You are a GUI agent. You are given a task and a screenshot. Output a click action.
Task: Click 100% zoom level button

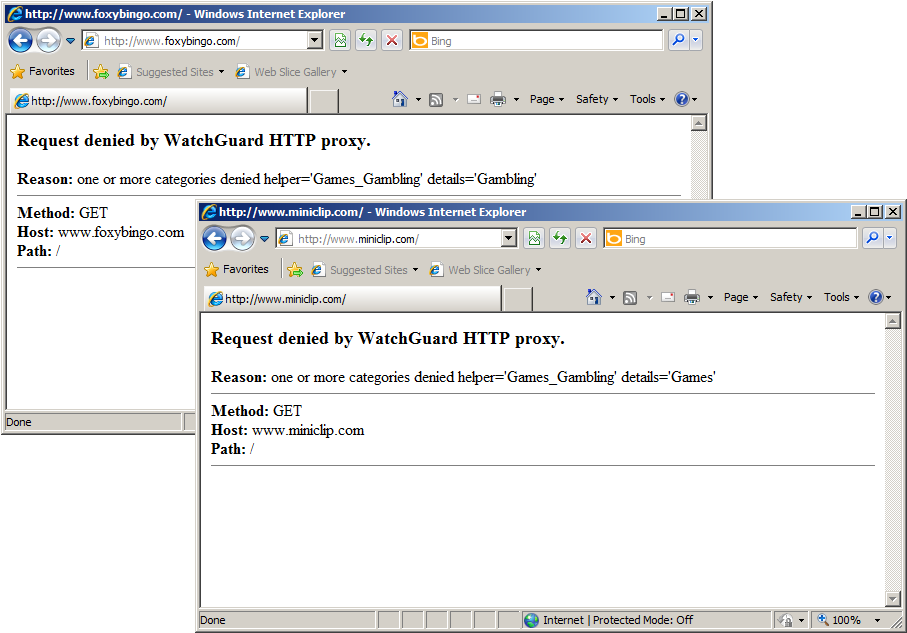click(839, 620)
